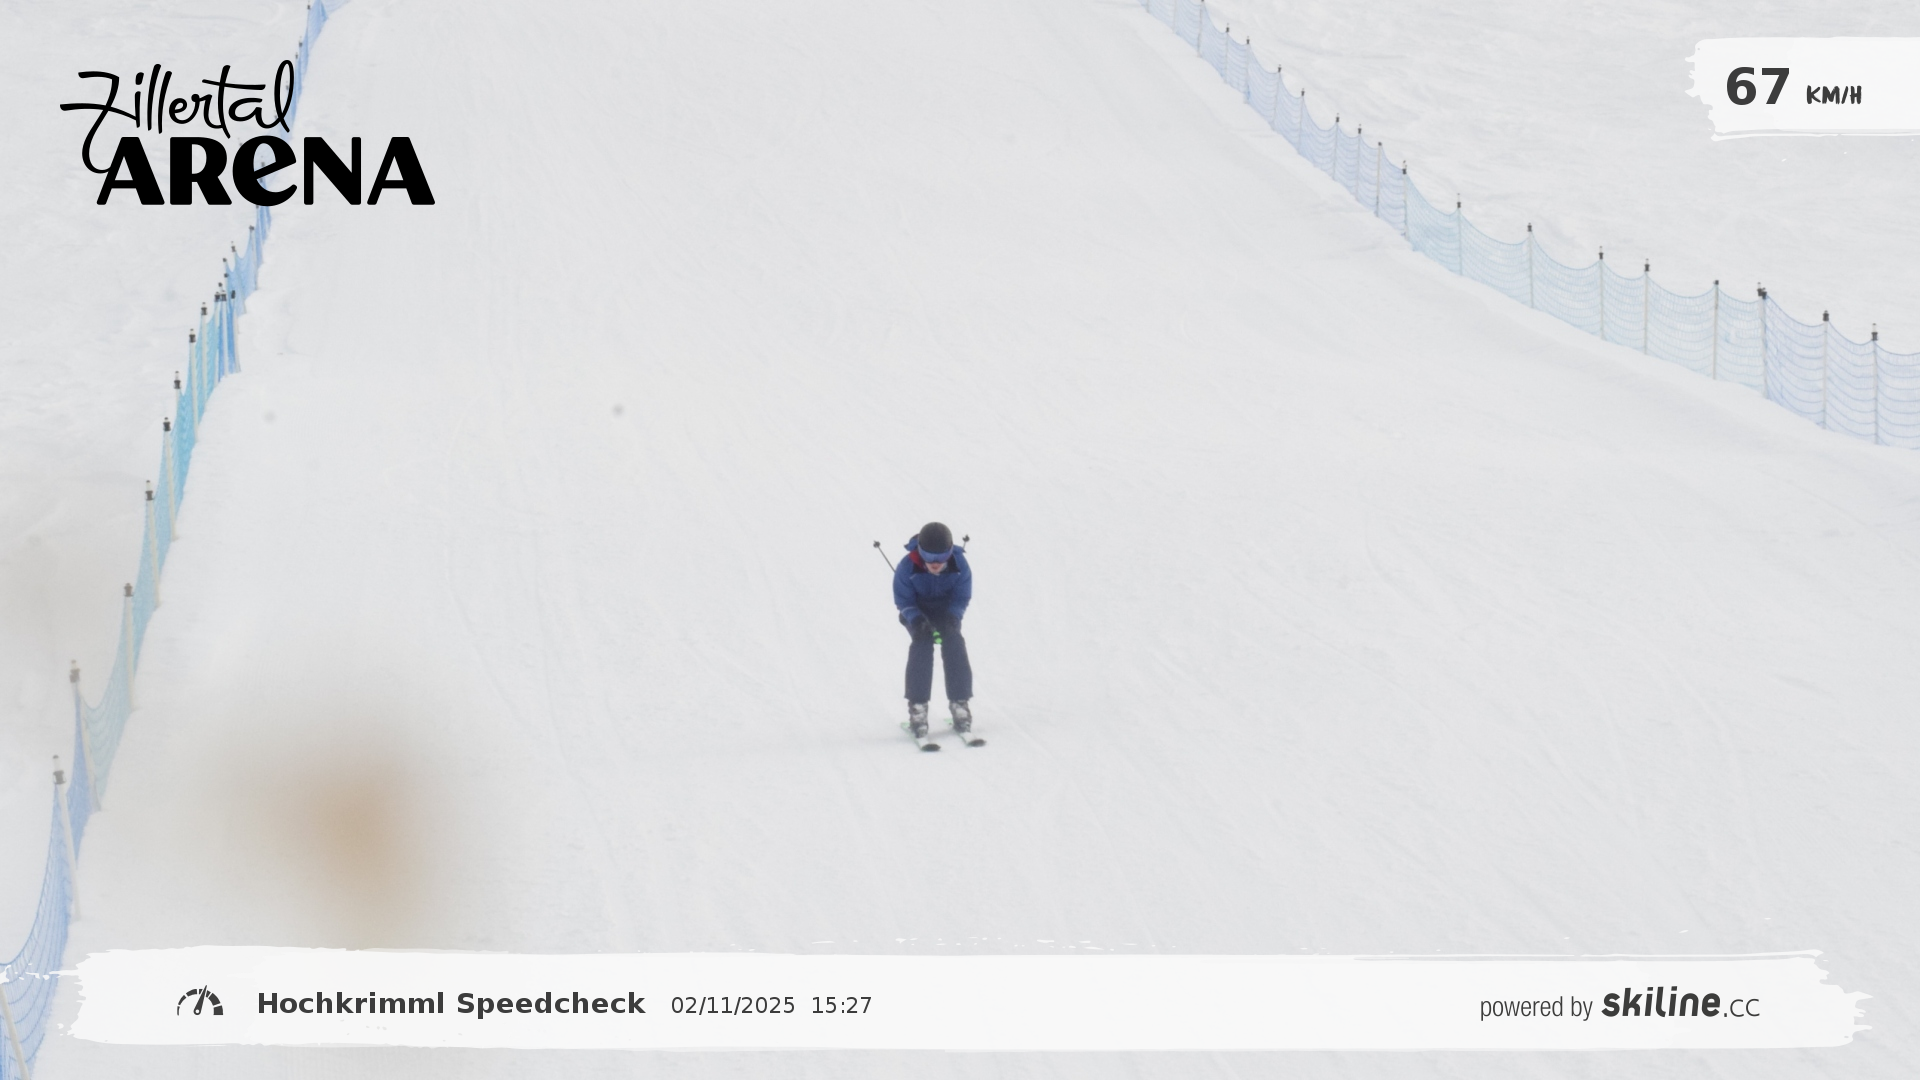Click the 67 speed readout
1920x1080 pixels.
coord(1757,87)
